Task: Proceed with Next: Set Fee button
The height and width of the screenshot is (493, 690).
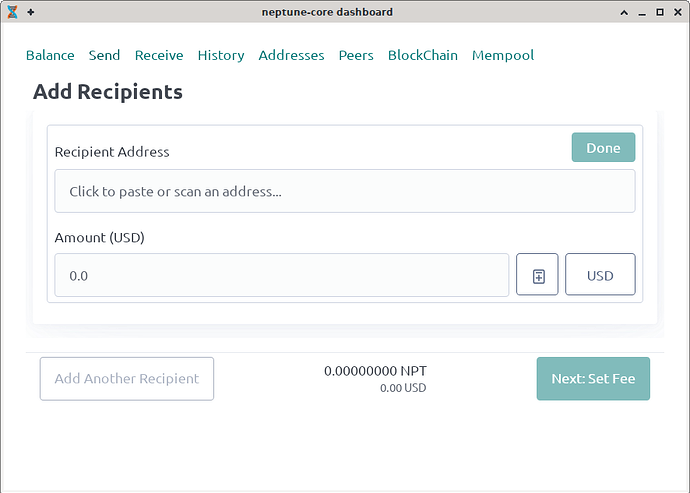Action: [x=593, y=379]
